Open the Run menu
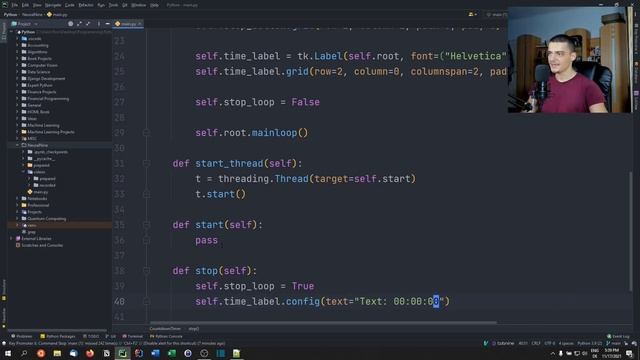Viewport: 640px width, 360px height. 101,5
